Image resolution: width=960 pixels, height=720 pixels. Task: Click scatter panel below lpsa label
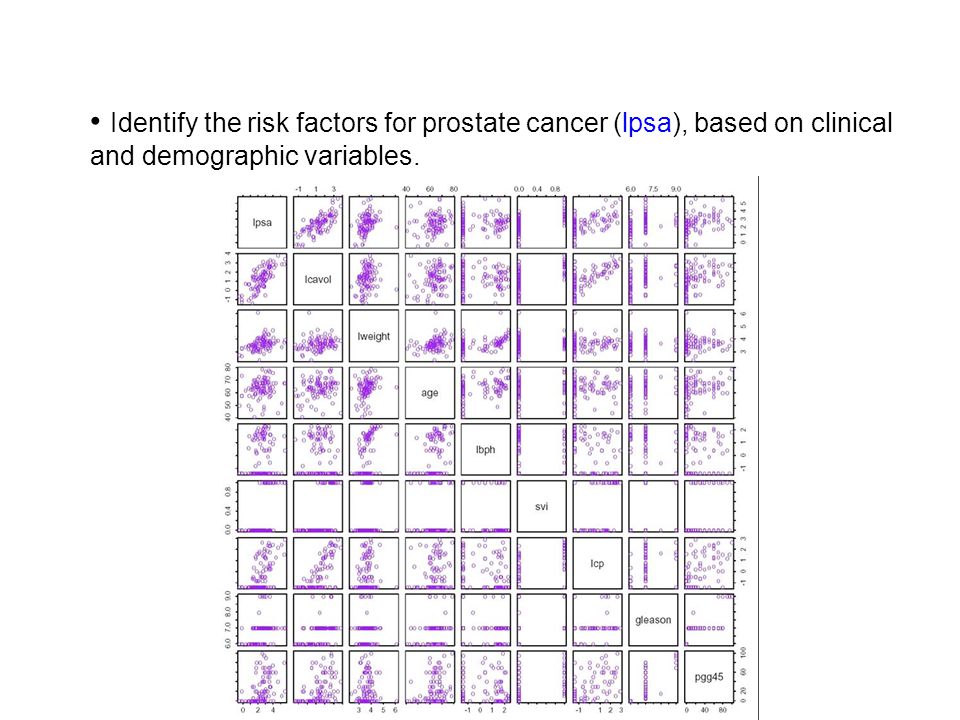[262, 279]
